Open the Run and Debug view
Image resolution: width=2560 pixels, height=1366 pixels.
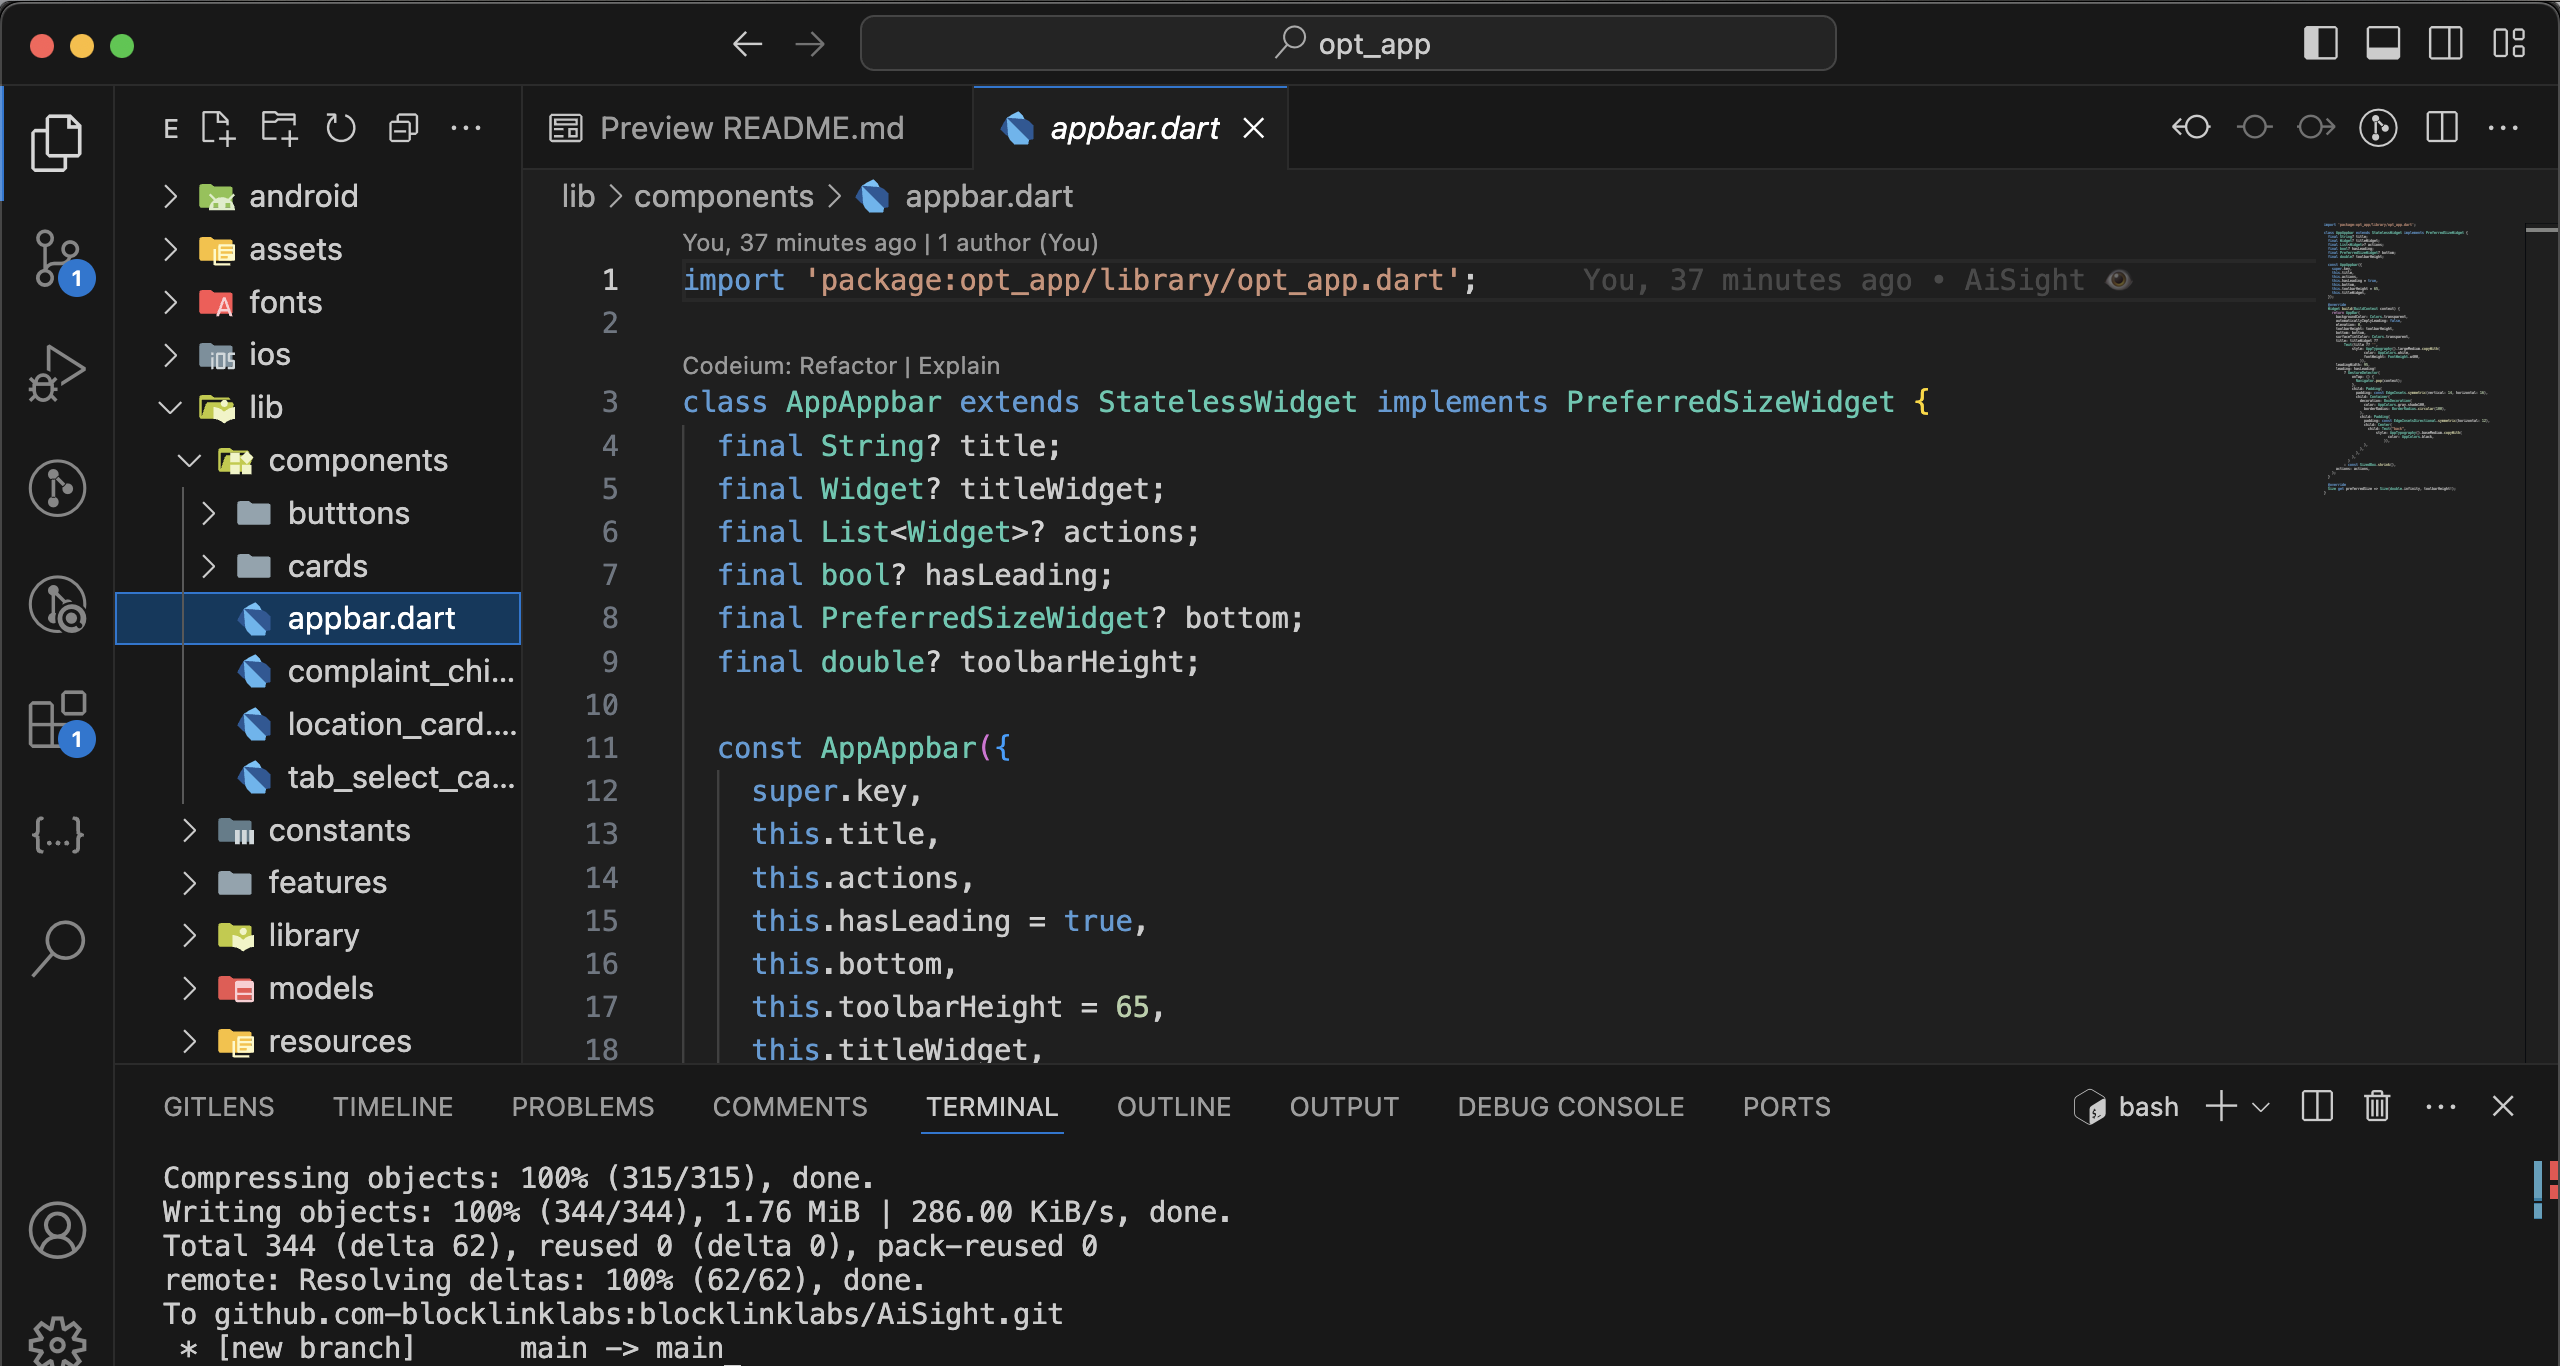tap(57, 373)
